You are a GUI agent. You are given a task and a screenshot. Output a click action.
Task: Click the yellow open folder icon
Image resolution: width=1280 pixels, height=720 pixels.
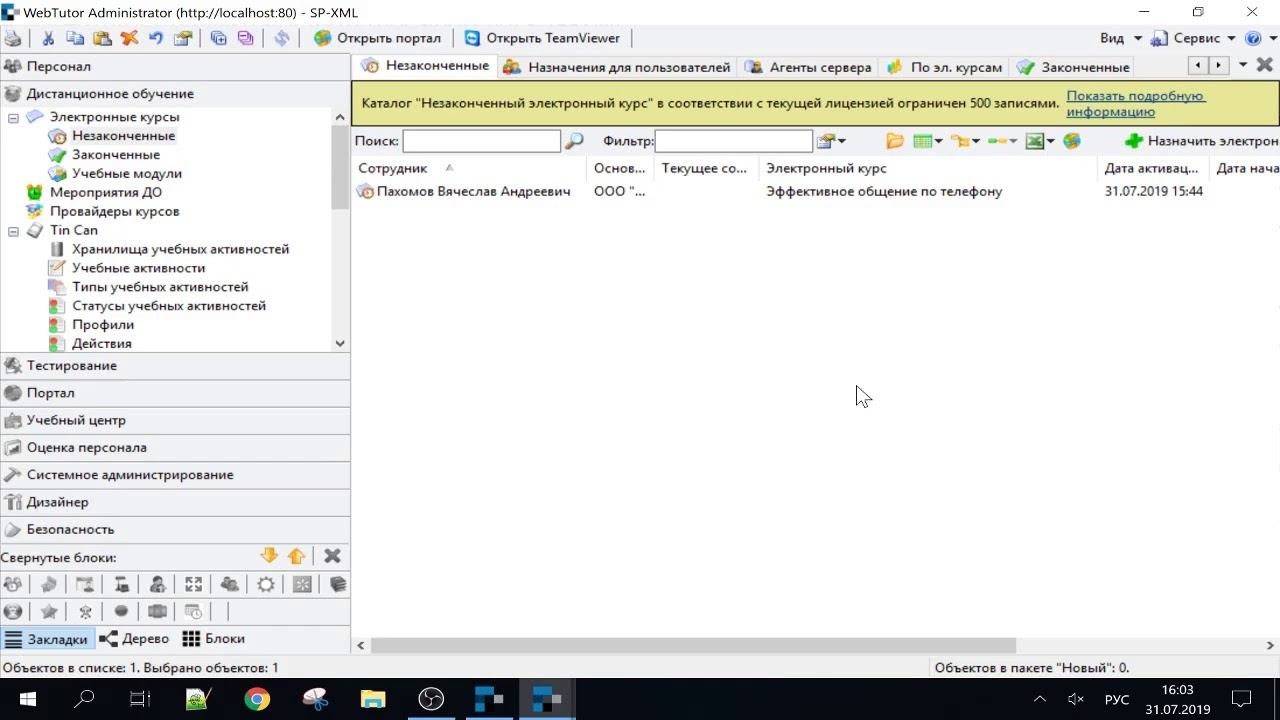pos(895,141)
